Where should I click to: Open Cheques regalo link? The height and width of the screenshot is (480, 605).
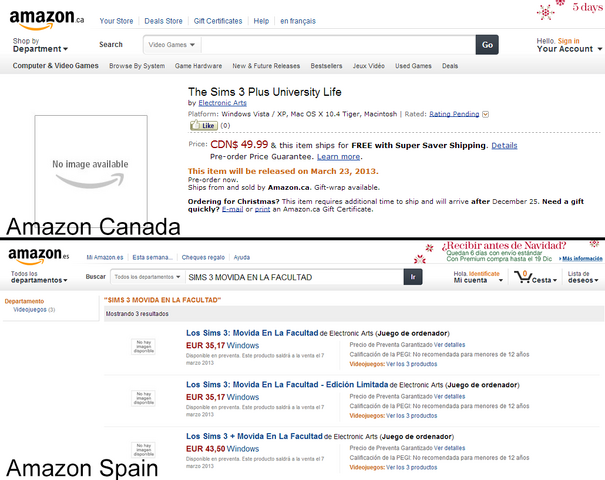pos(203,257)
